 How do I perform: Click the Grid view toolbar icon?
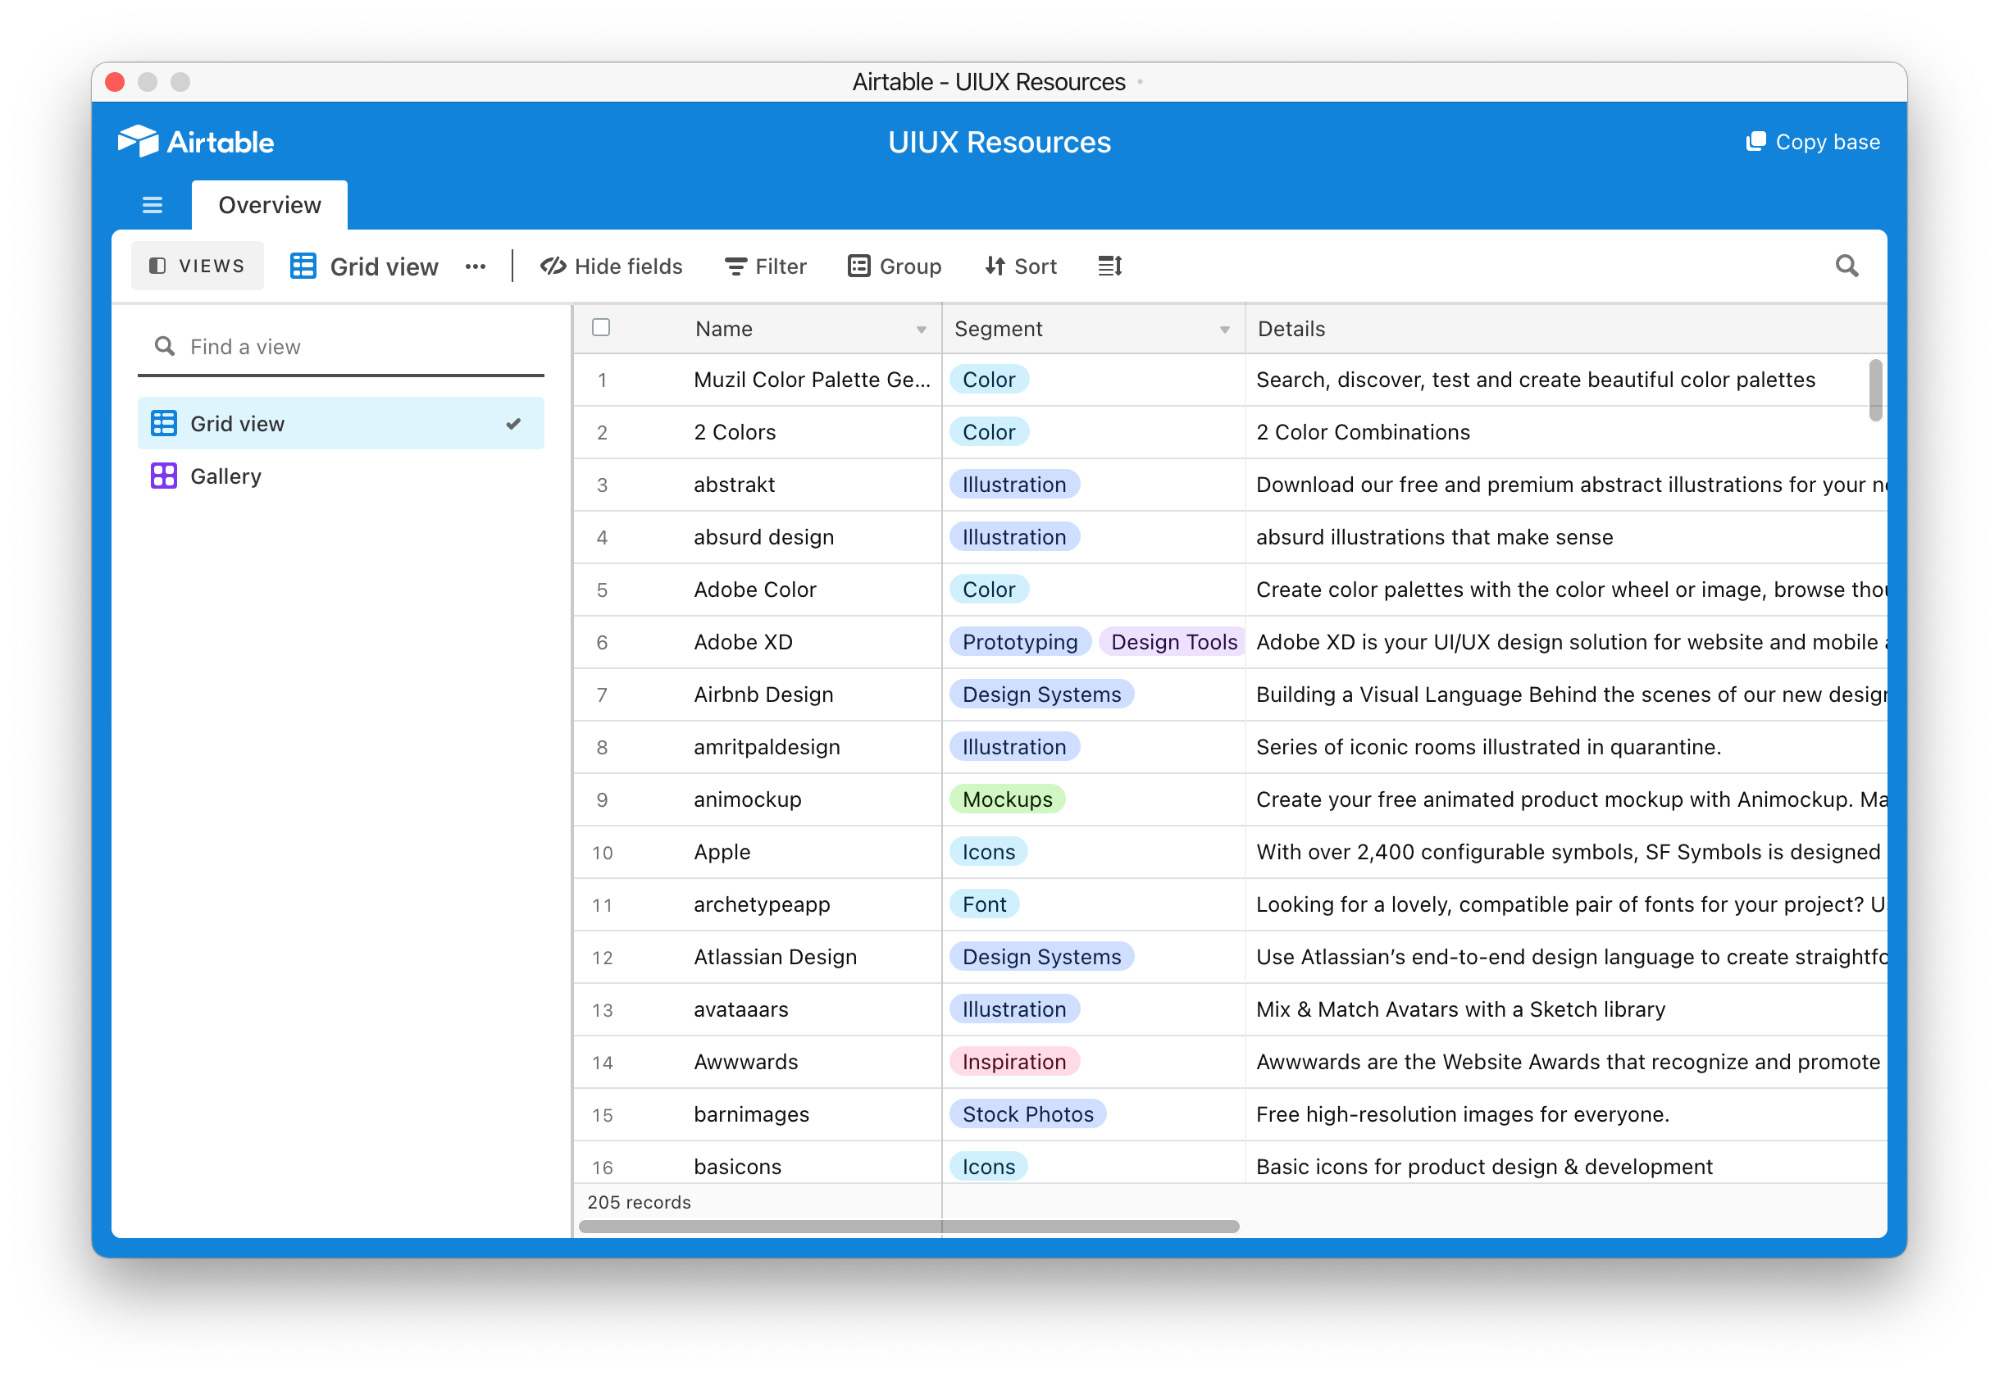click(x=303, y=266)
